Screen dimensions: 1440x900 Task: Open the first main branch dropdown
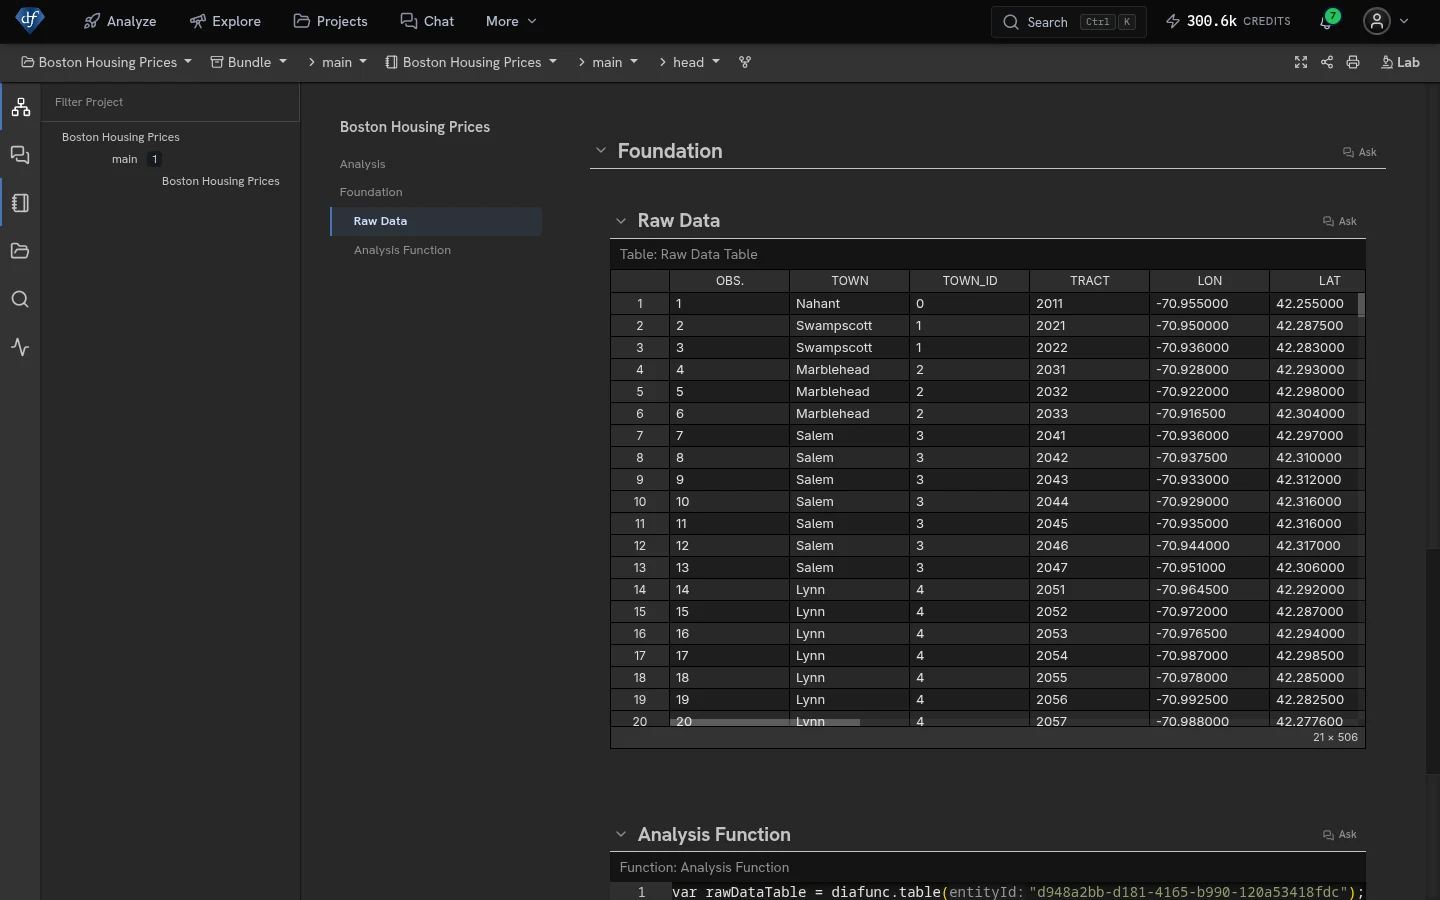337,62
